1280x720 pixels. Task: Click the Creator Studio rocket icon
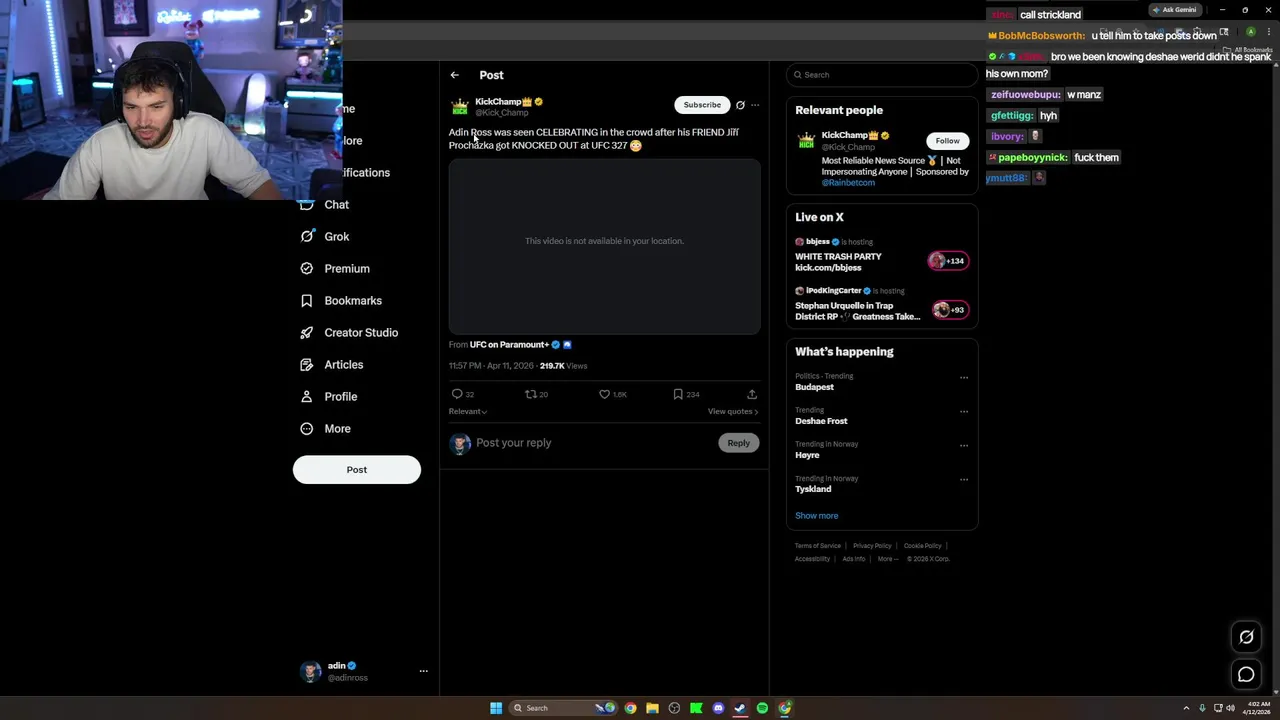307,332
